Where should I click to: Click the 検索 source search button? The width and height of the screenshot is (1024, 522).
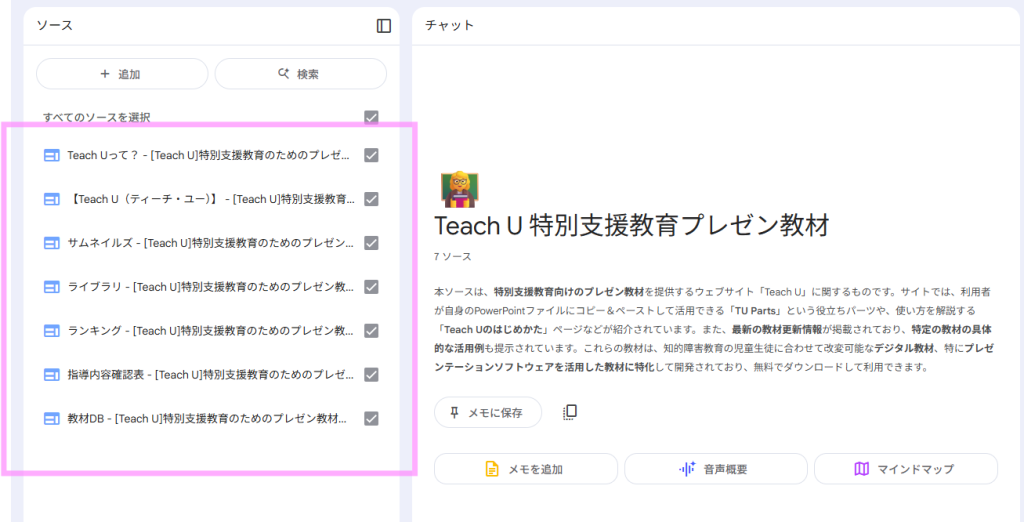(300, 74)
